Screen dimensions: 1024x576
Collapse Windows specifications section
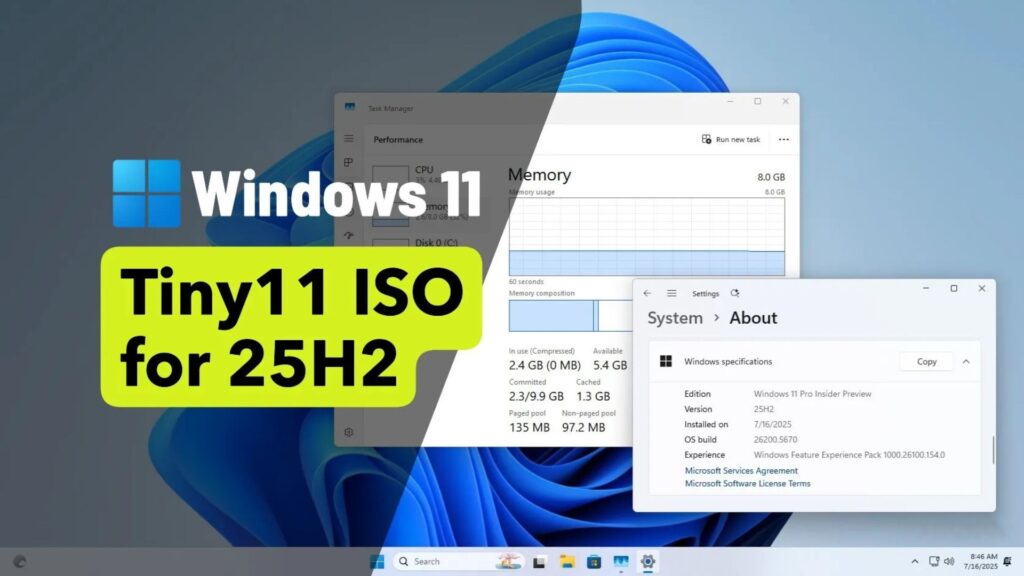(966, 361)
